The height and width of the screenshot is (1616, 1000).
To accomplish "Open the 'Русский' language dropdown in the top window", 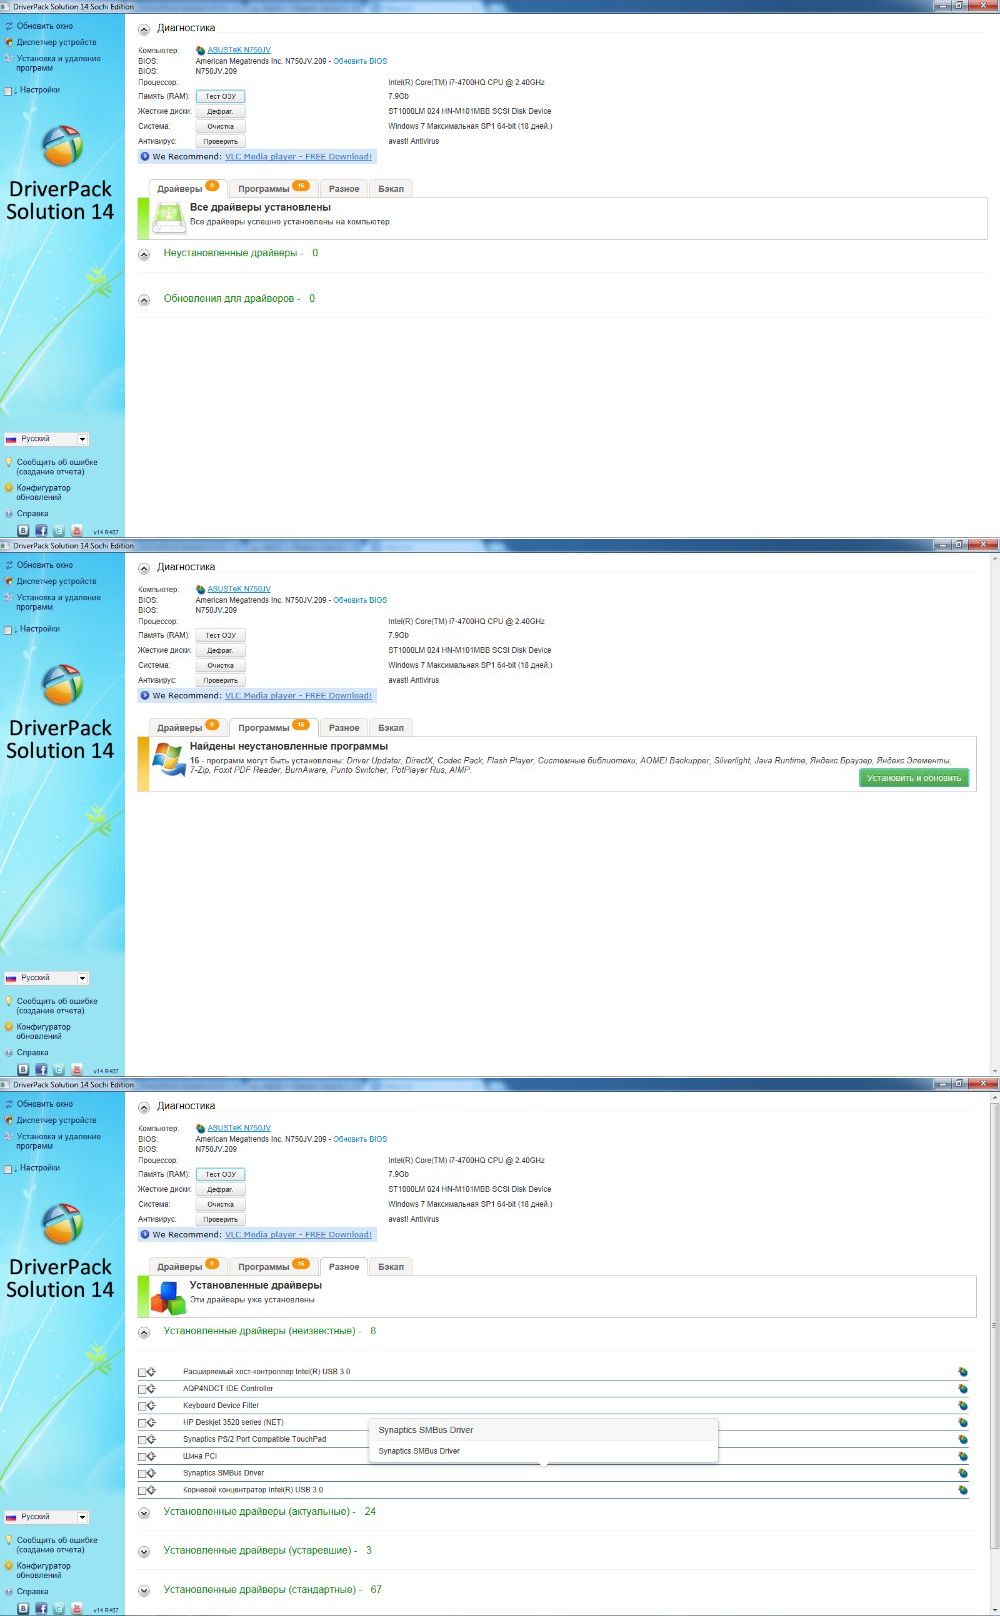I will (46, 439).
